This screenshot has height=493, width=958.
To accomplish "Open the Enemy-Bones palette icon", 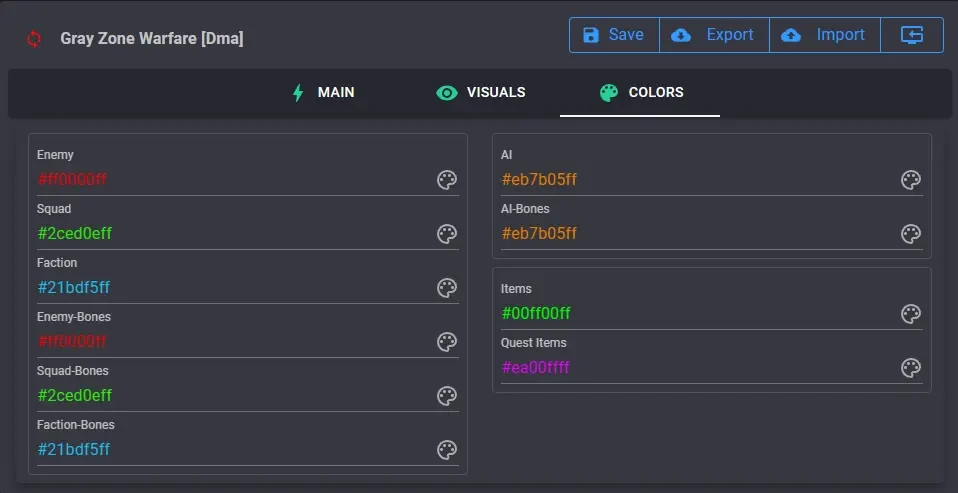I will pos(447,341).
